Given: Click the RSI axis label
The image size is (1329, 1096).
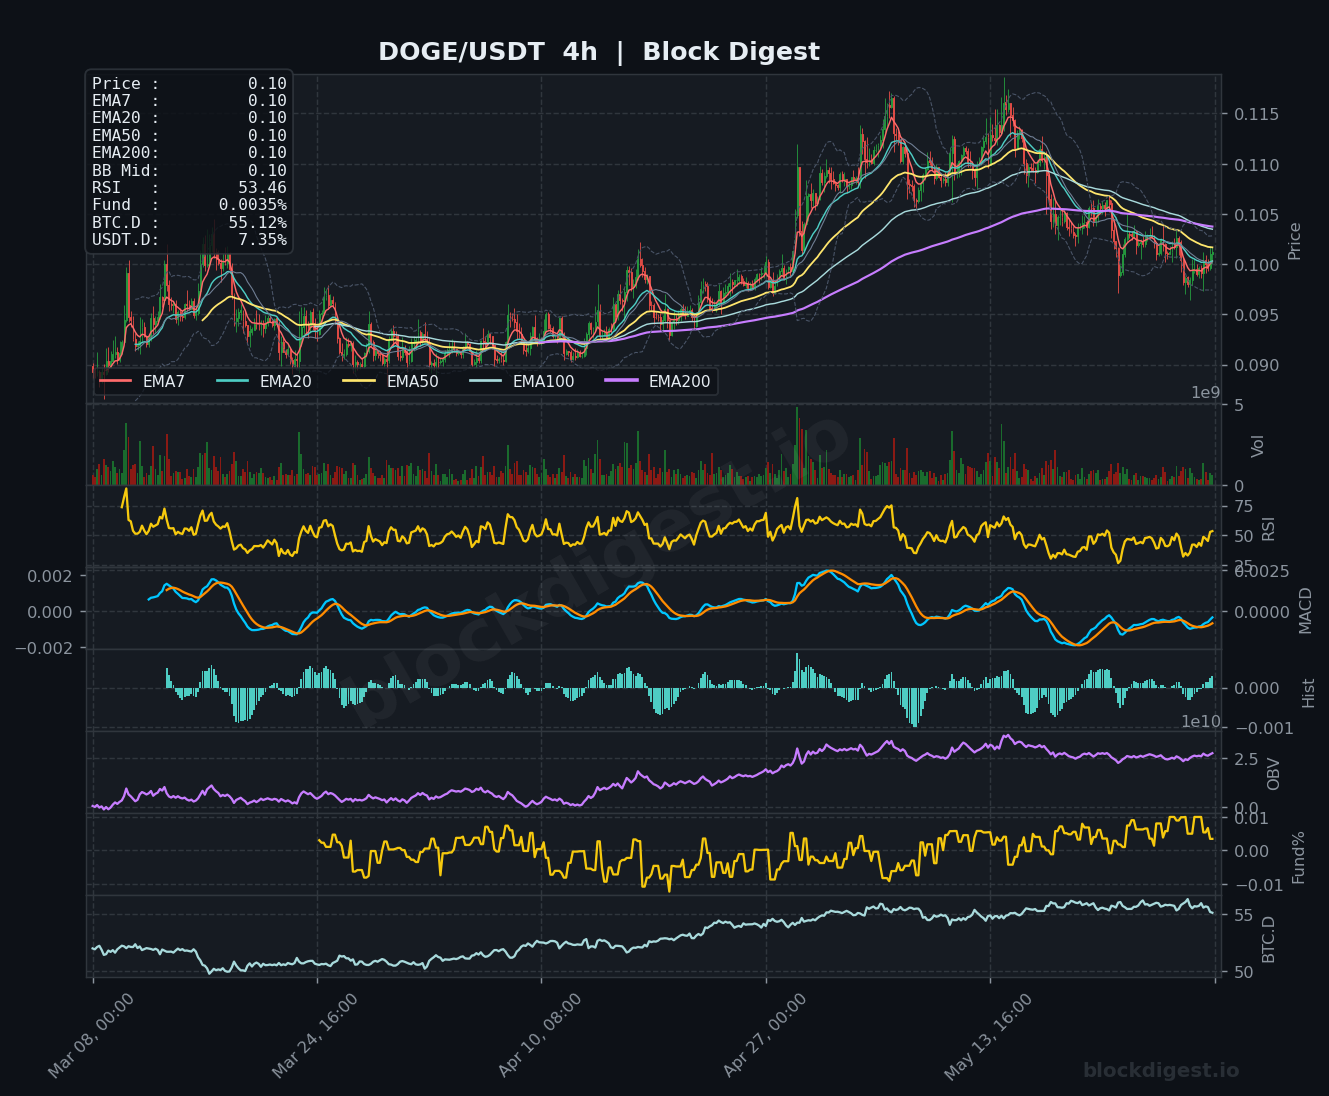Looking at the screenshot, I should tap(1269, 529).
